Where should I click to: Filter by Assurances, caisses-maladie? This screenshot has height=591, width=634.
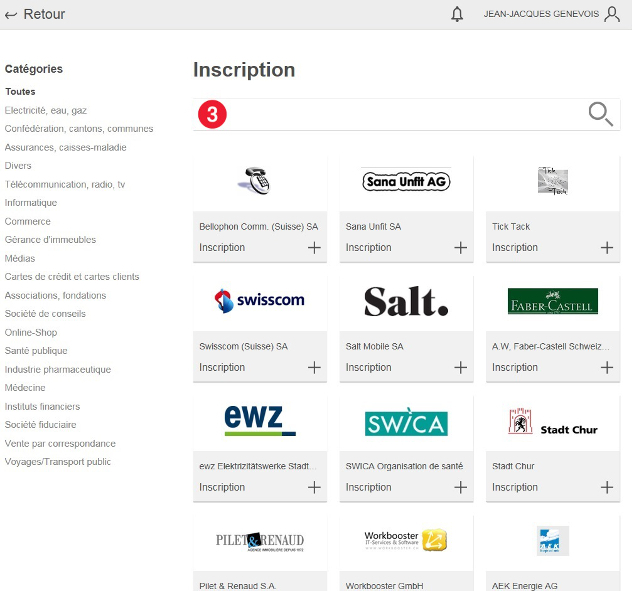pyautogui.click(x=66, y=147)
